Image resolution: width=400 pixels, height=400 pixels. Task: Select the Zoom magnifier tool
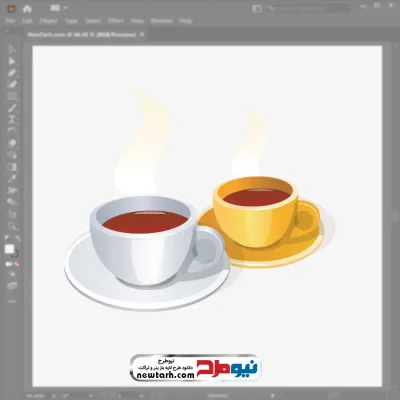[12, 226]
